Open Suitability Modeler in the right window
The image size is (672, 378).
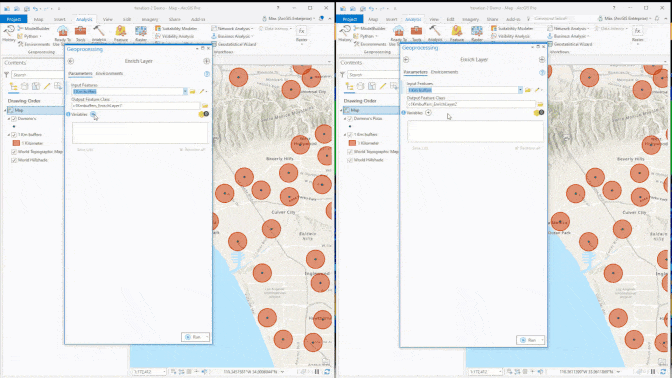point(512,28)
